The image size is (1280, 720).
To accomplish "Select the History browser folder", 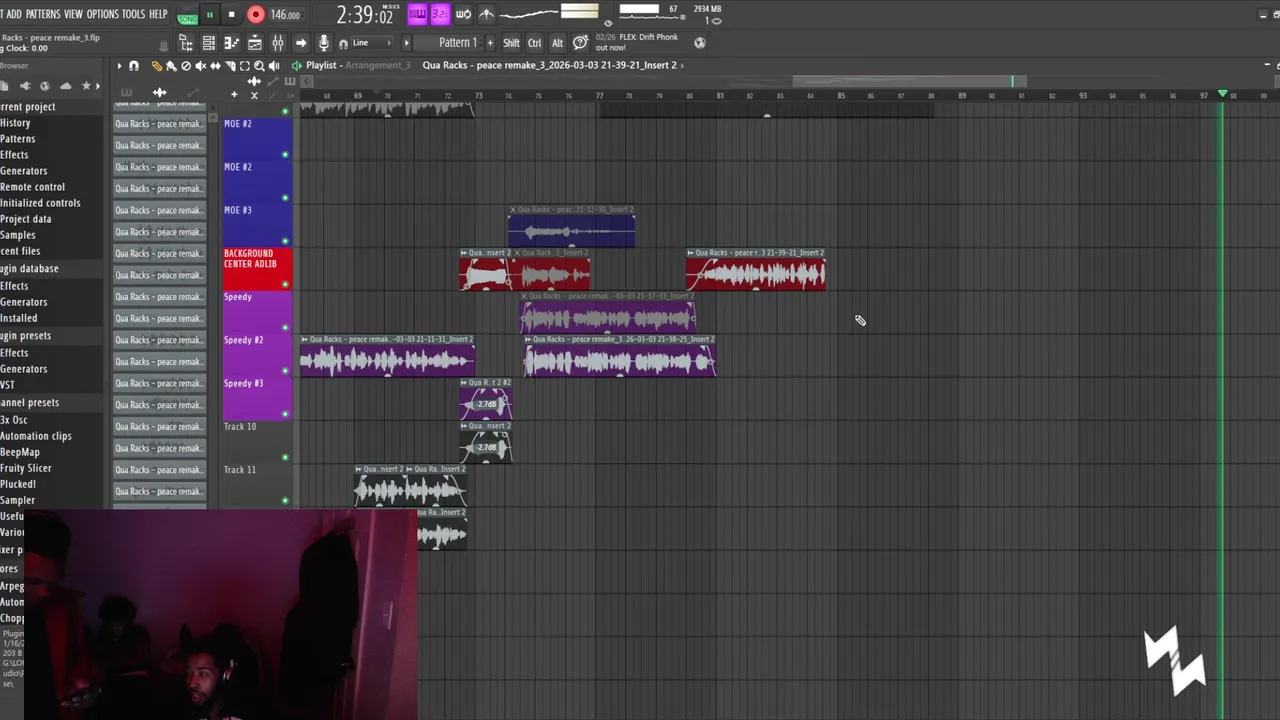I will (15, 123).
